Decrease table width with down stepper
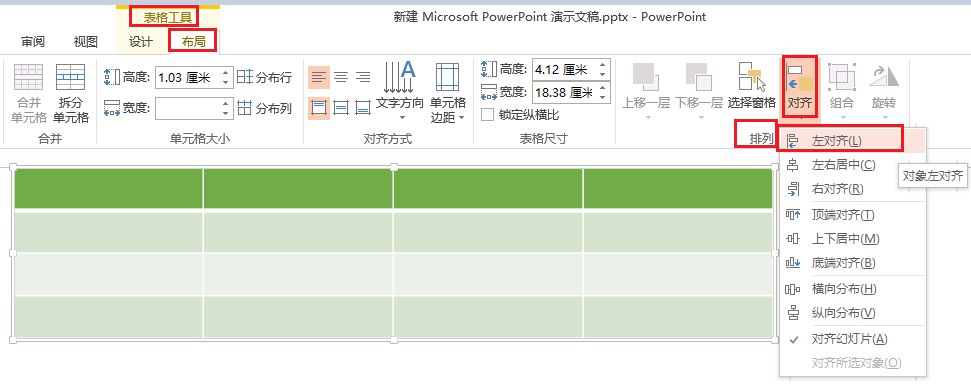Screen dimensions: 971x390 click(x=603, y=98)
